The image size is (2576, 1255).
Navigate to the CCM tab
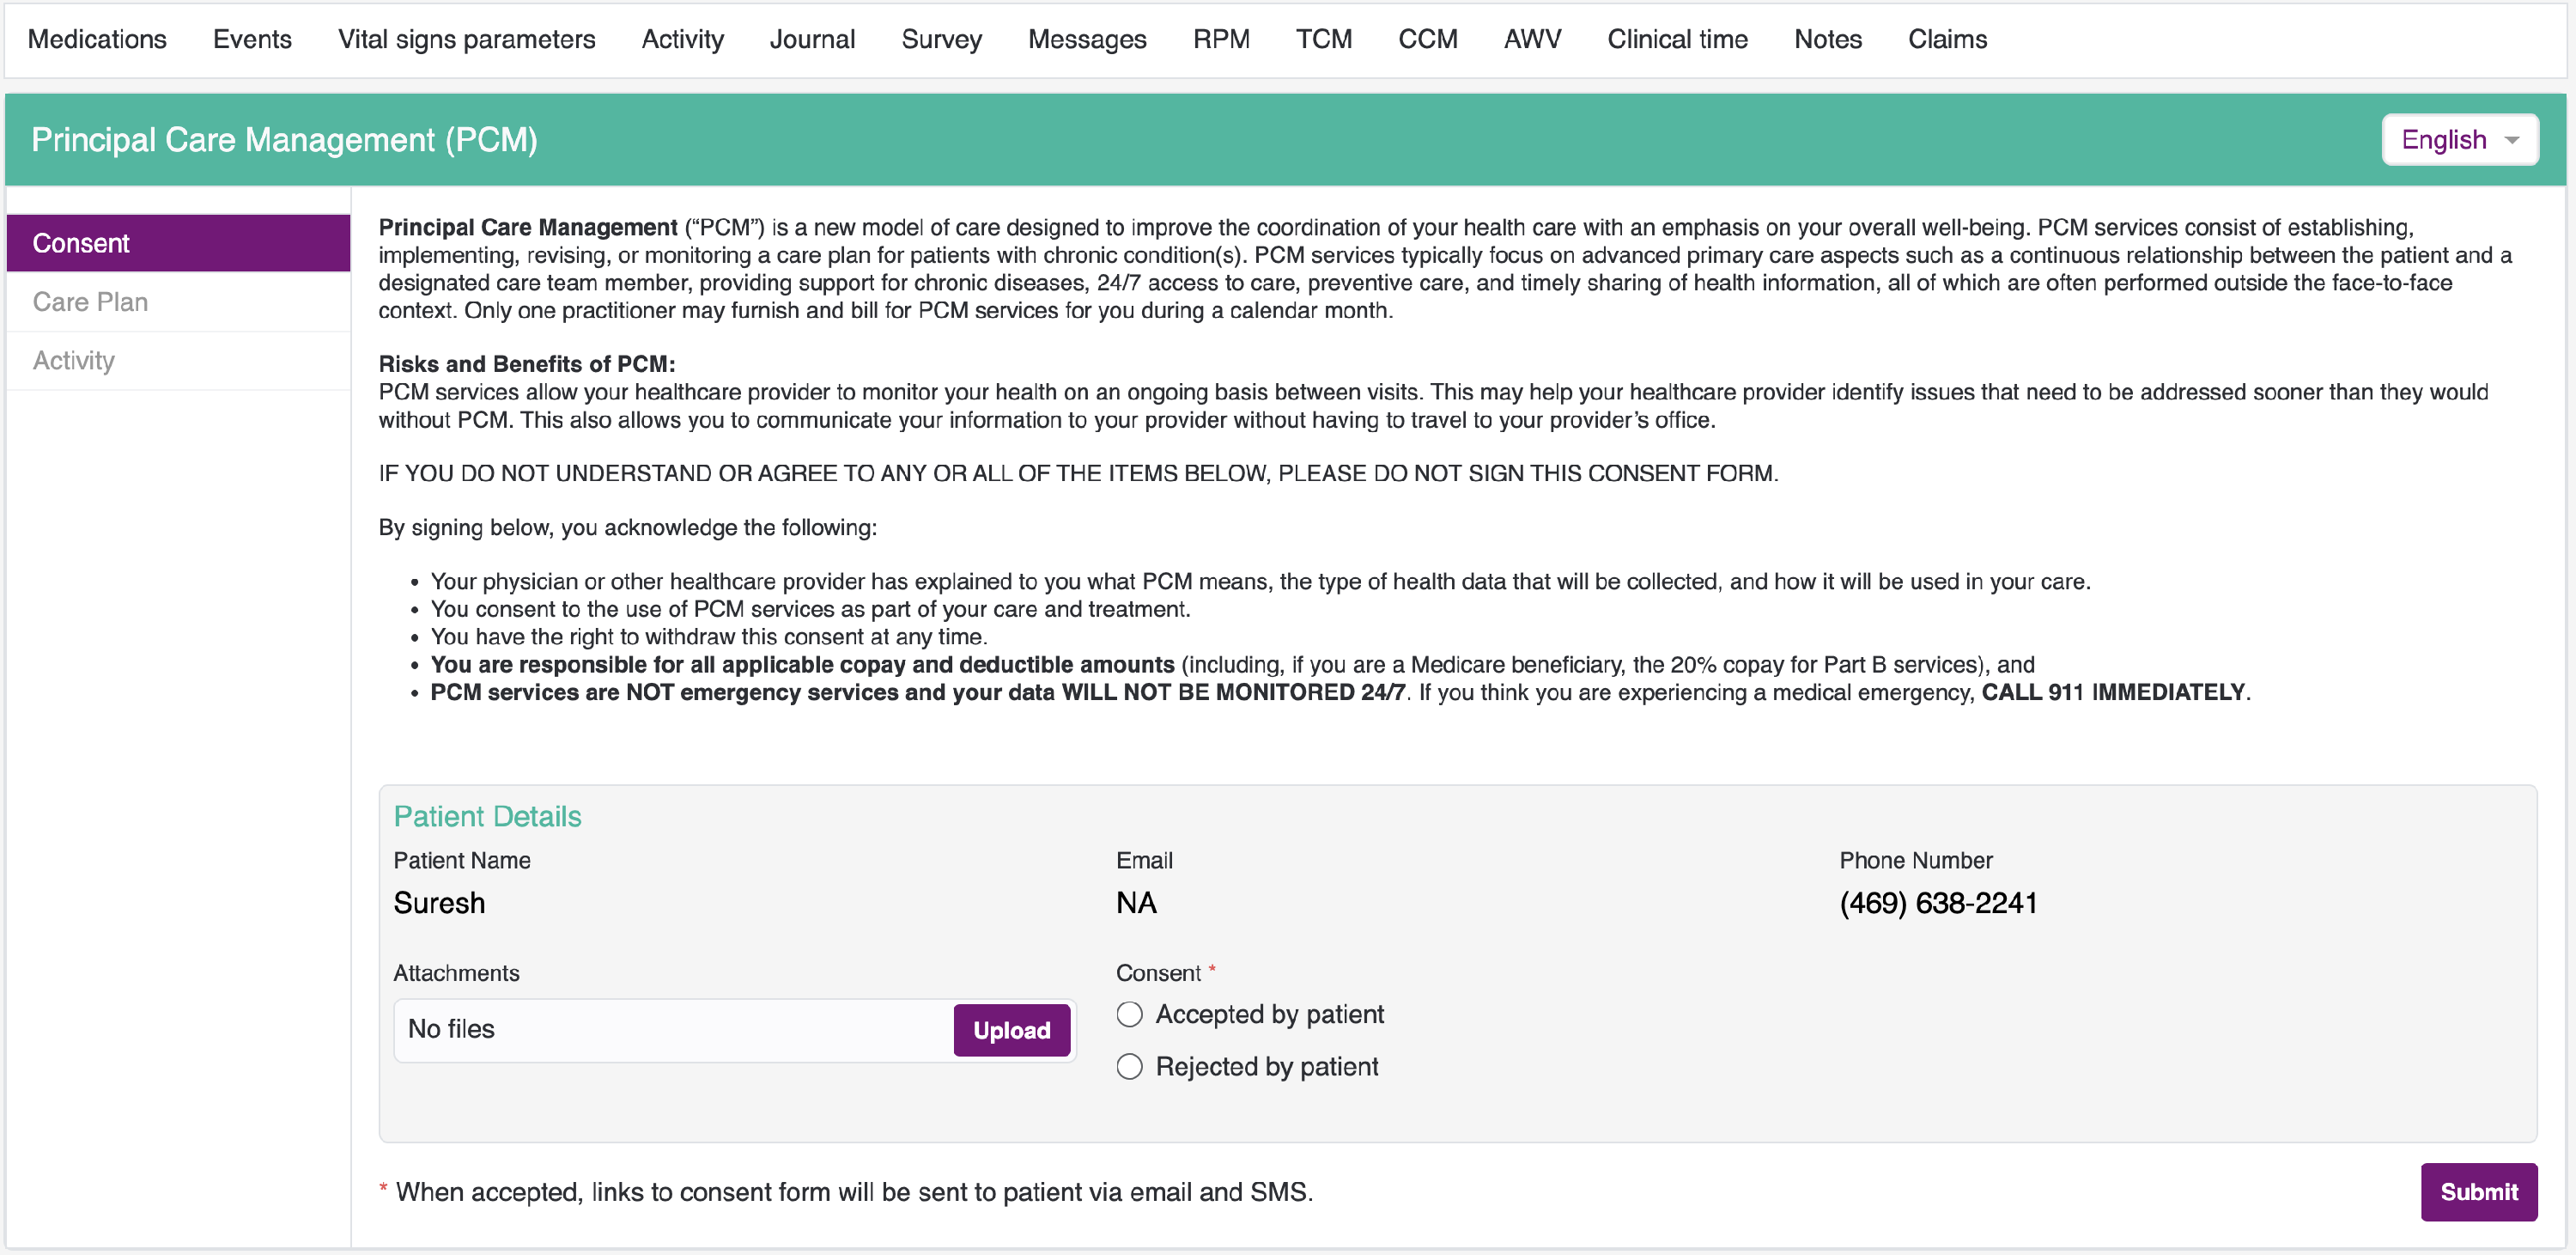(1427, 39)
